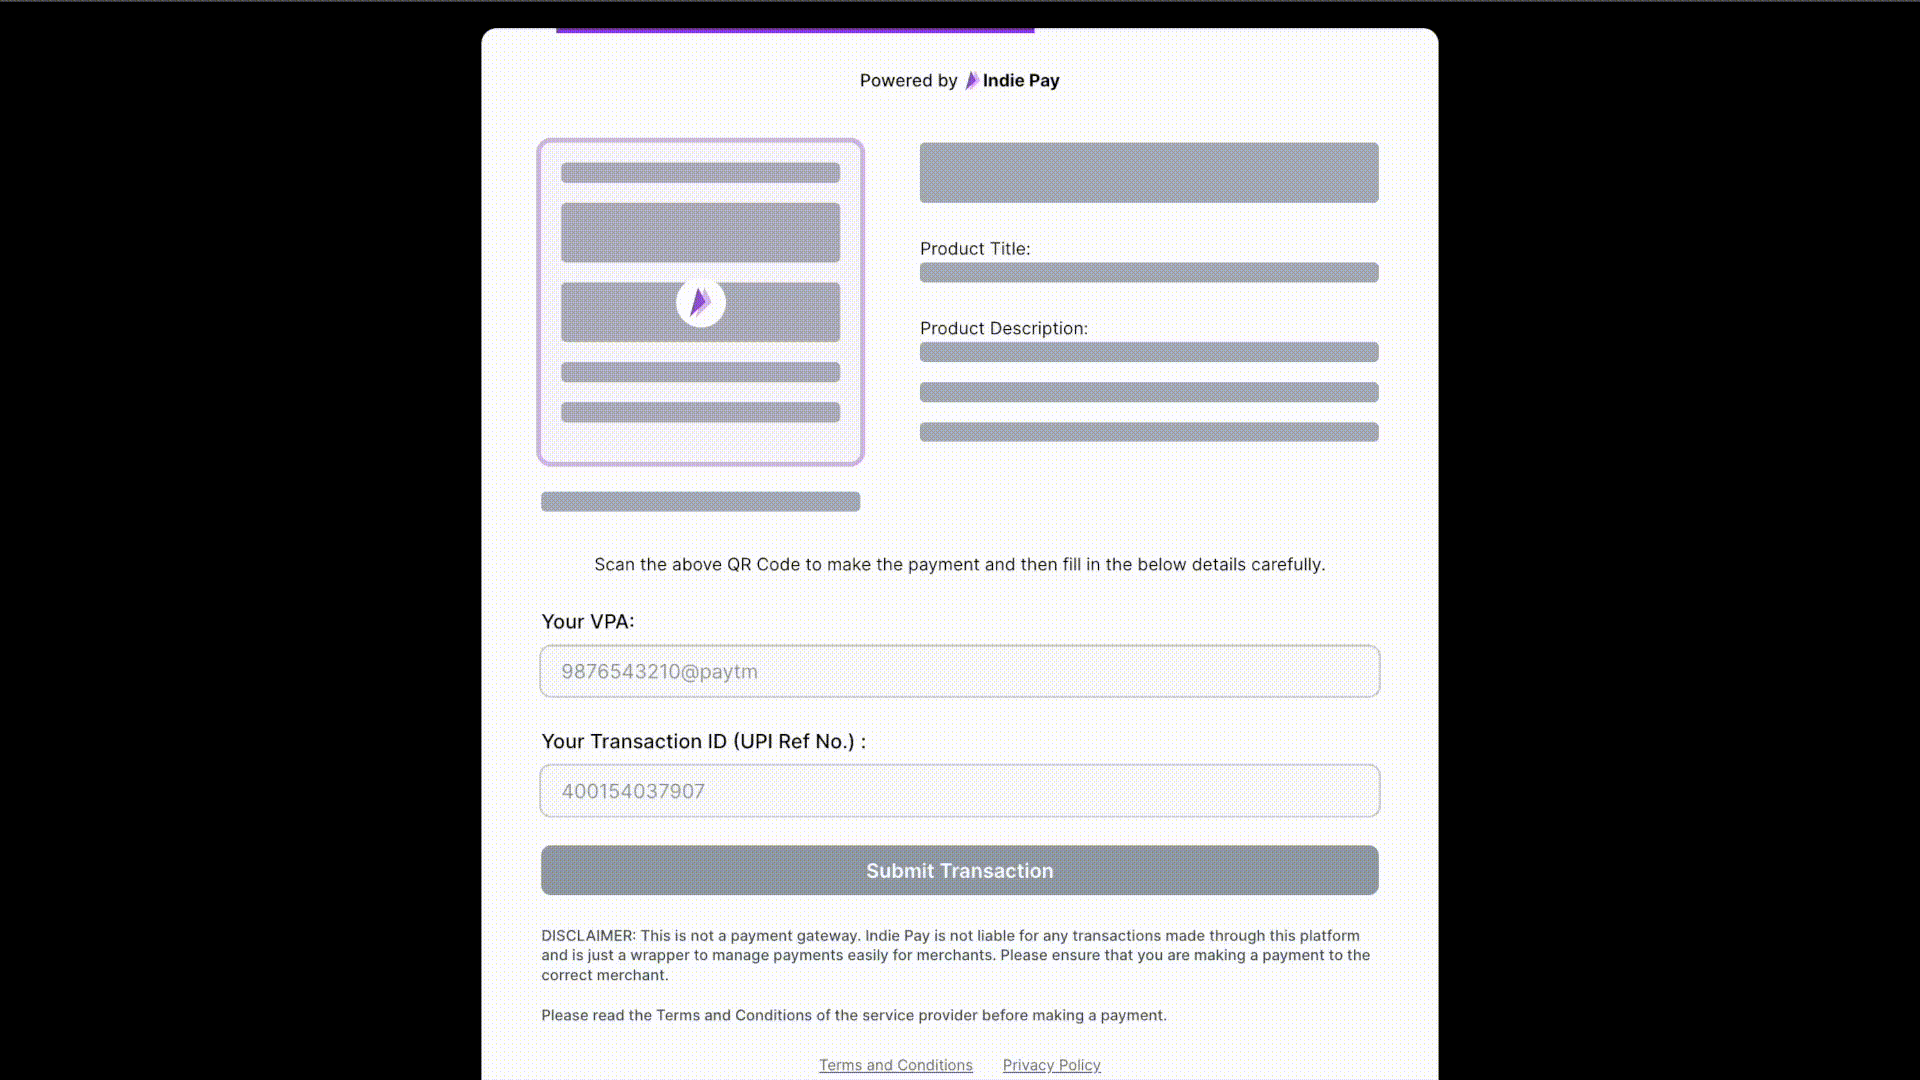Viewport: 1920px width, 1080px height.
Task: Click the last Product Description placeholder bar
Action: pos(1148,432)
